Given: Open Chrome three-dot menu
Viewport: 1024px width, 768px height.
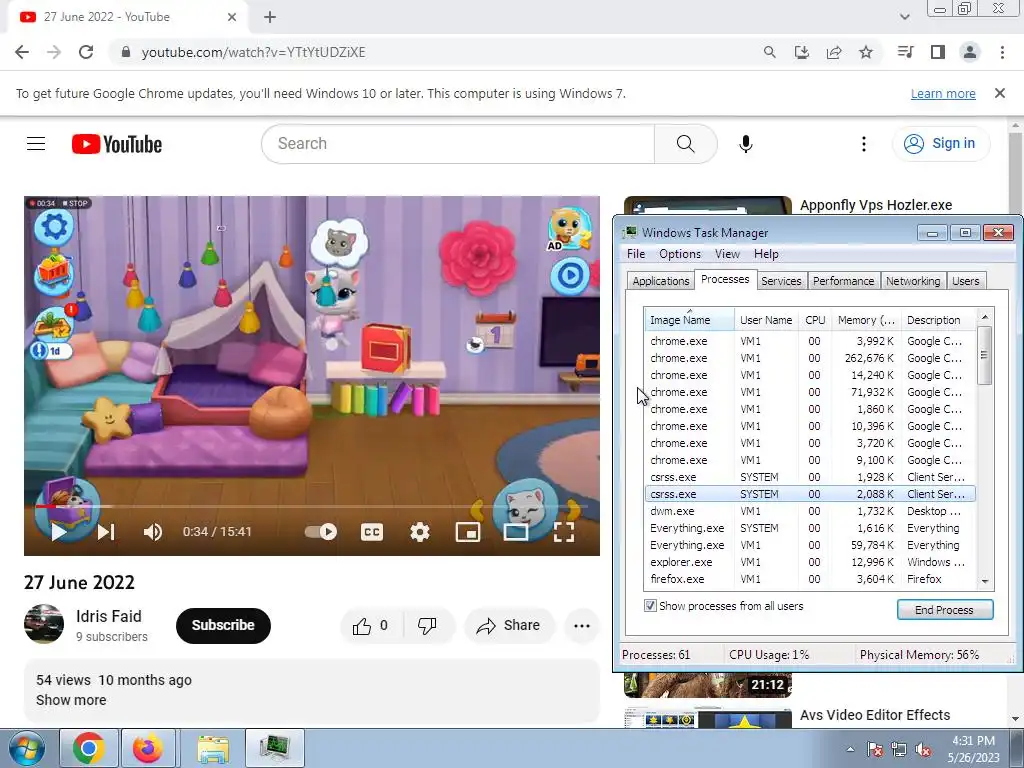Looking at the screenshot, I should pyautogui.click(x=1002, y=52).
